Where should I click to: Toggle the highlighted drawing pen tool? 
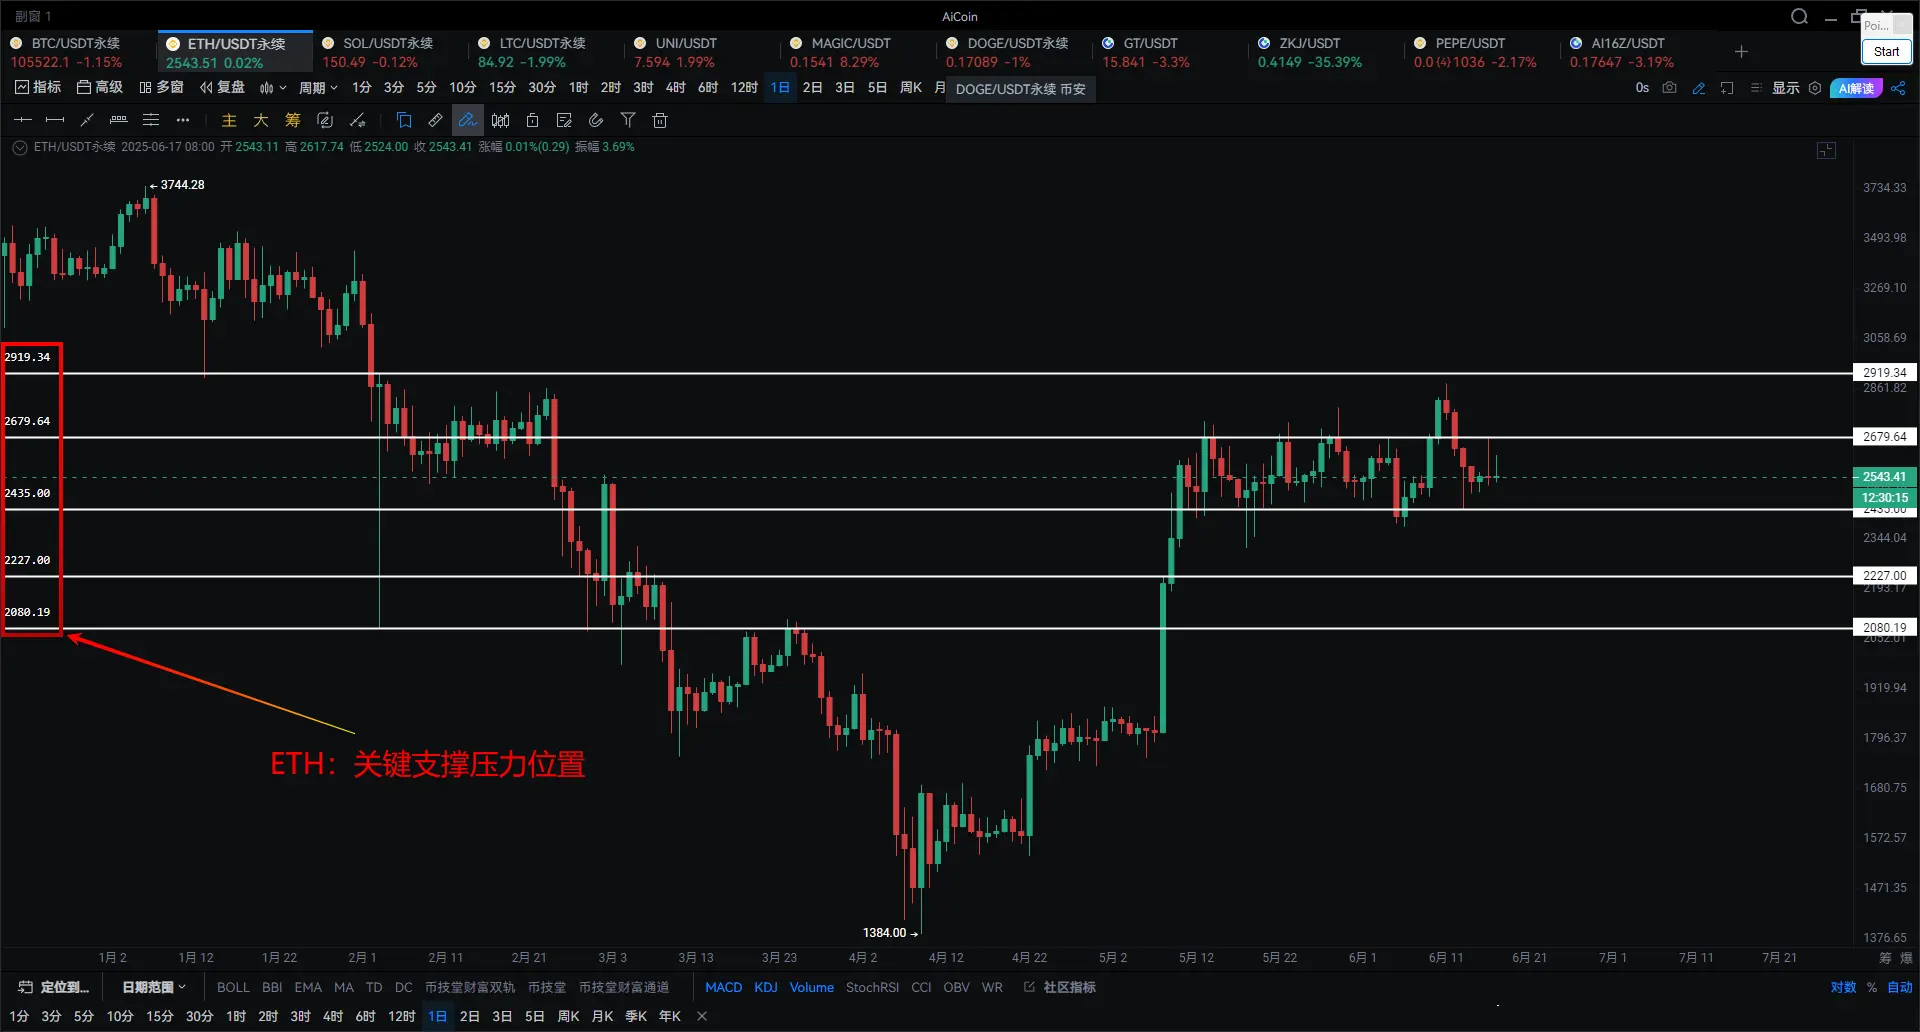click(x=467, y=120)
